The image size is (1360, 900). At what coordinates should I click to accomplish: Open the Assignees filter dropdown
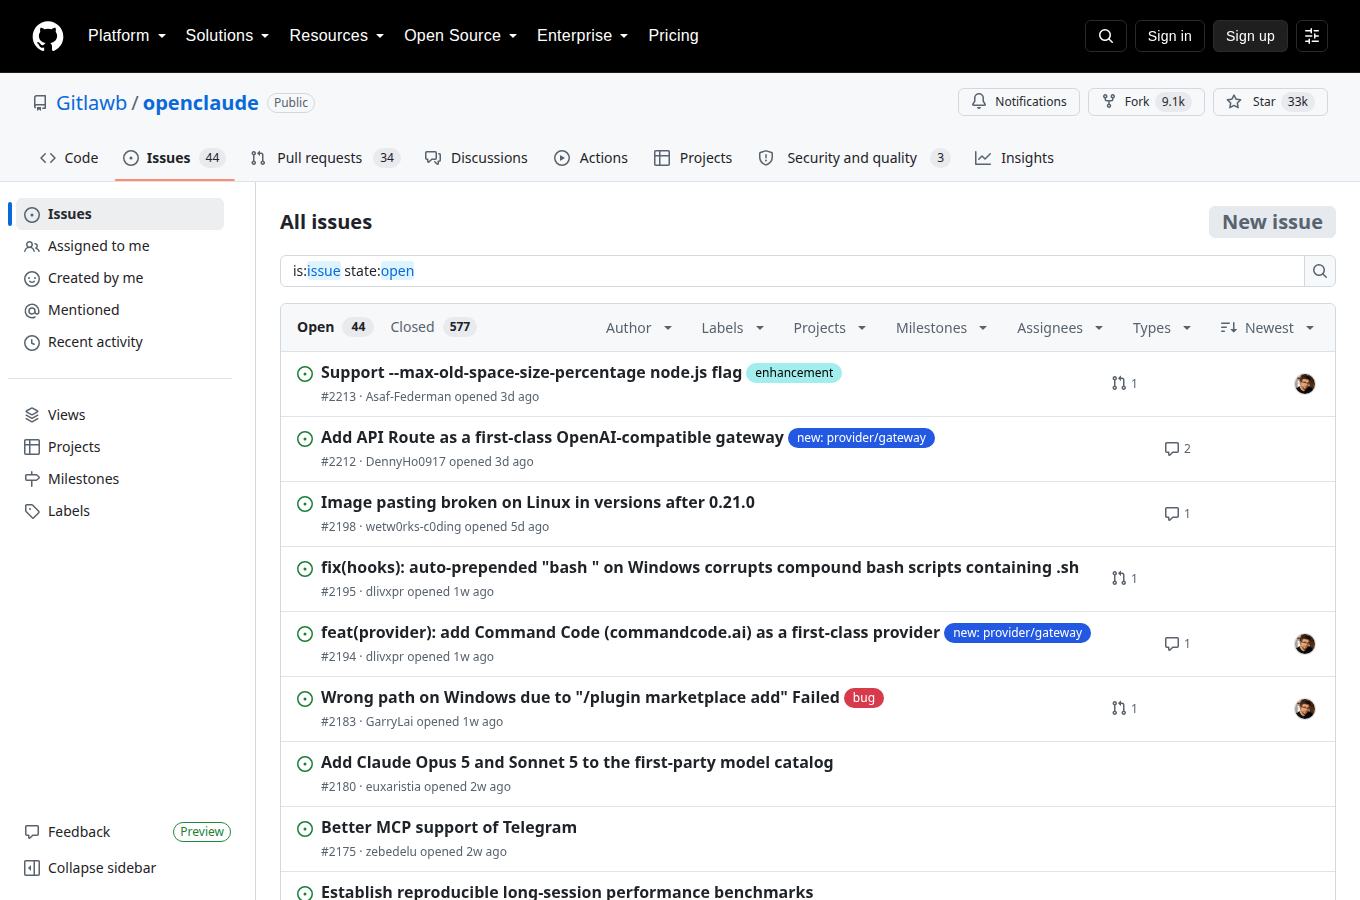click(x=1060, y=328)
